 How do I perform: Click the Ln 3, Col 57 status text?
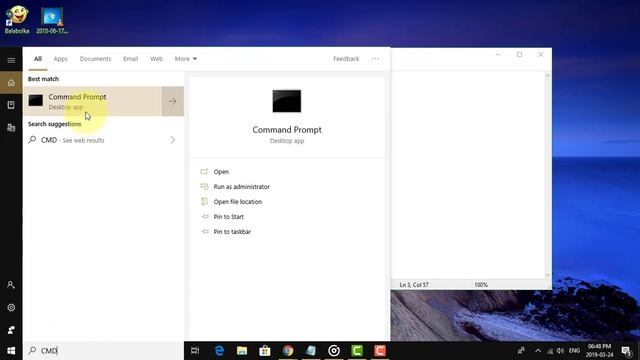[414, 285]
